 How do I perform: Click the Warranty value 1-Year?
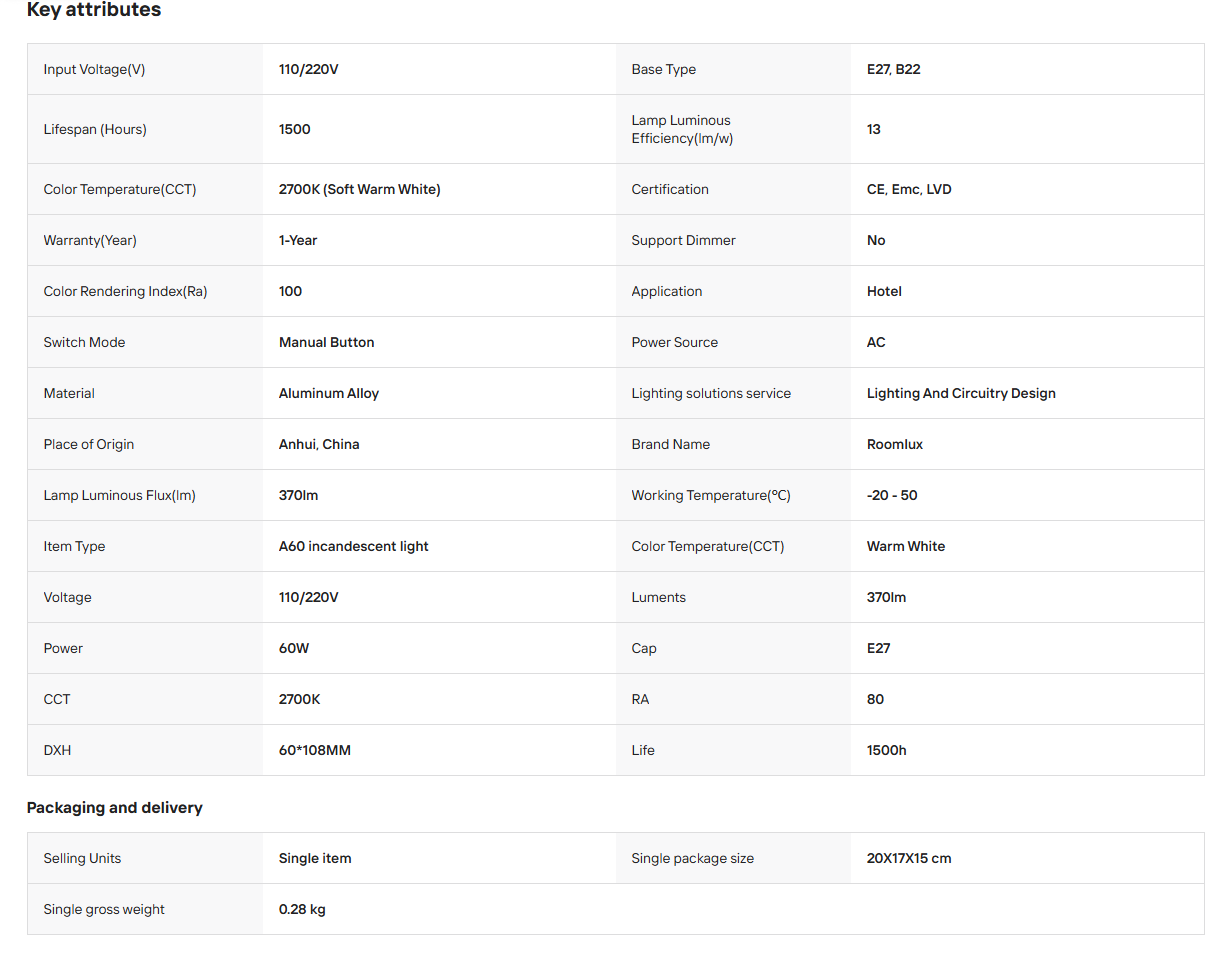point(298,240)
